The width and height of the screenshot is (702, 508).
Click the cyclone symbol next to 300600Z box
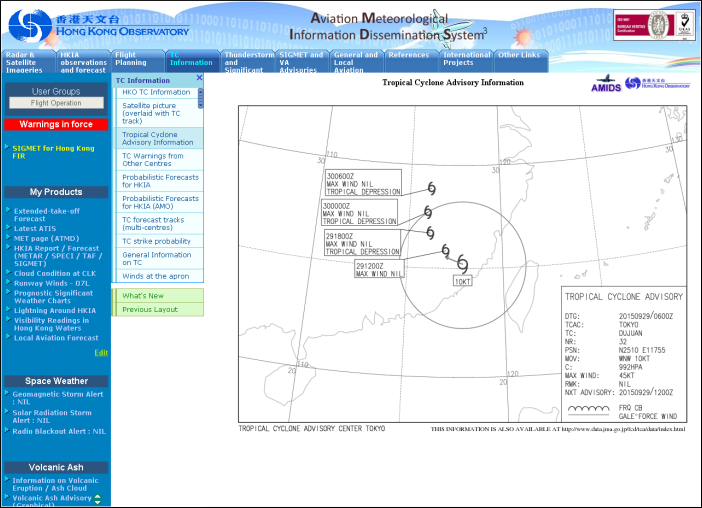(431, 188)
